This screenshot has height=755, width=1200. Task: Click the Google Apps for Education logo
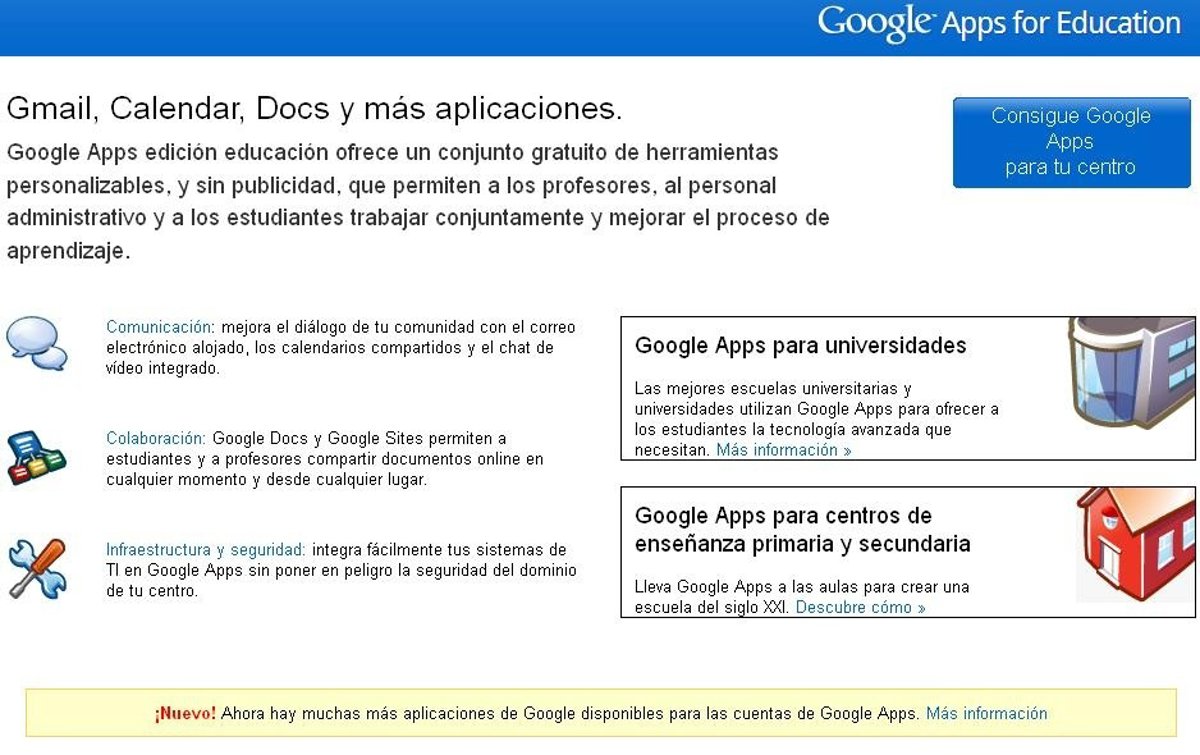(x=998, y=23)
